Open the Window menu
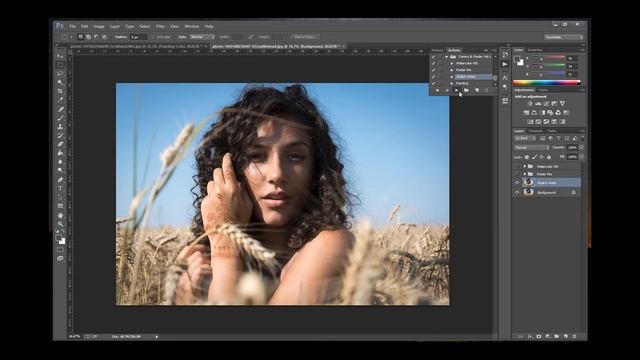The image size is (640, 360). pyautogui.click(x=192, y=26)
